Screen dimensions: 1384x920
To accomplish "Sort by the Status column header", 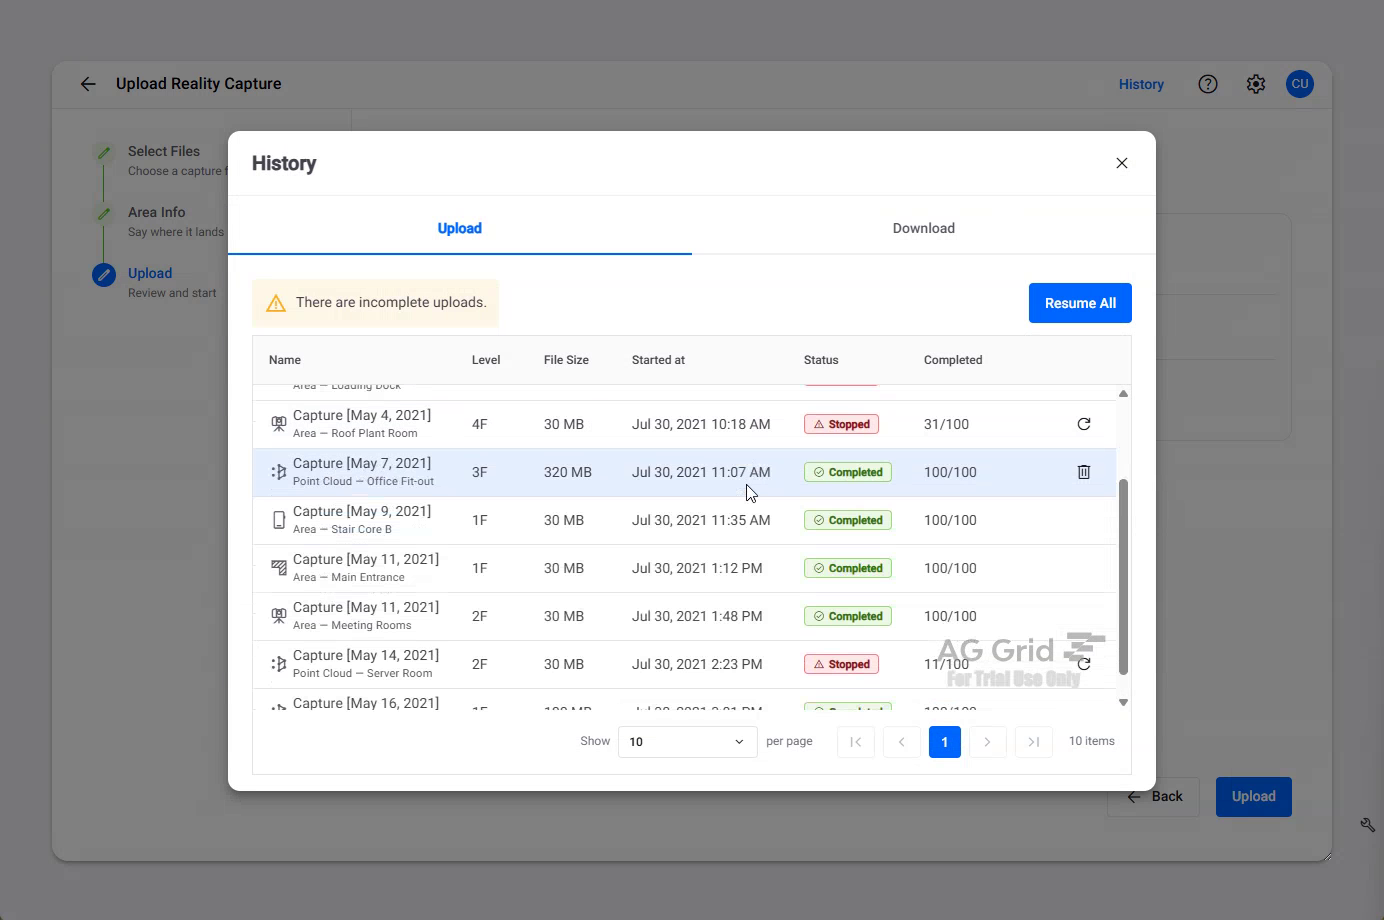I will (821, 360).
